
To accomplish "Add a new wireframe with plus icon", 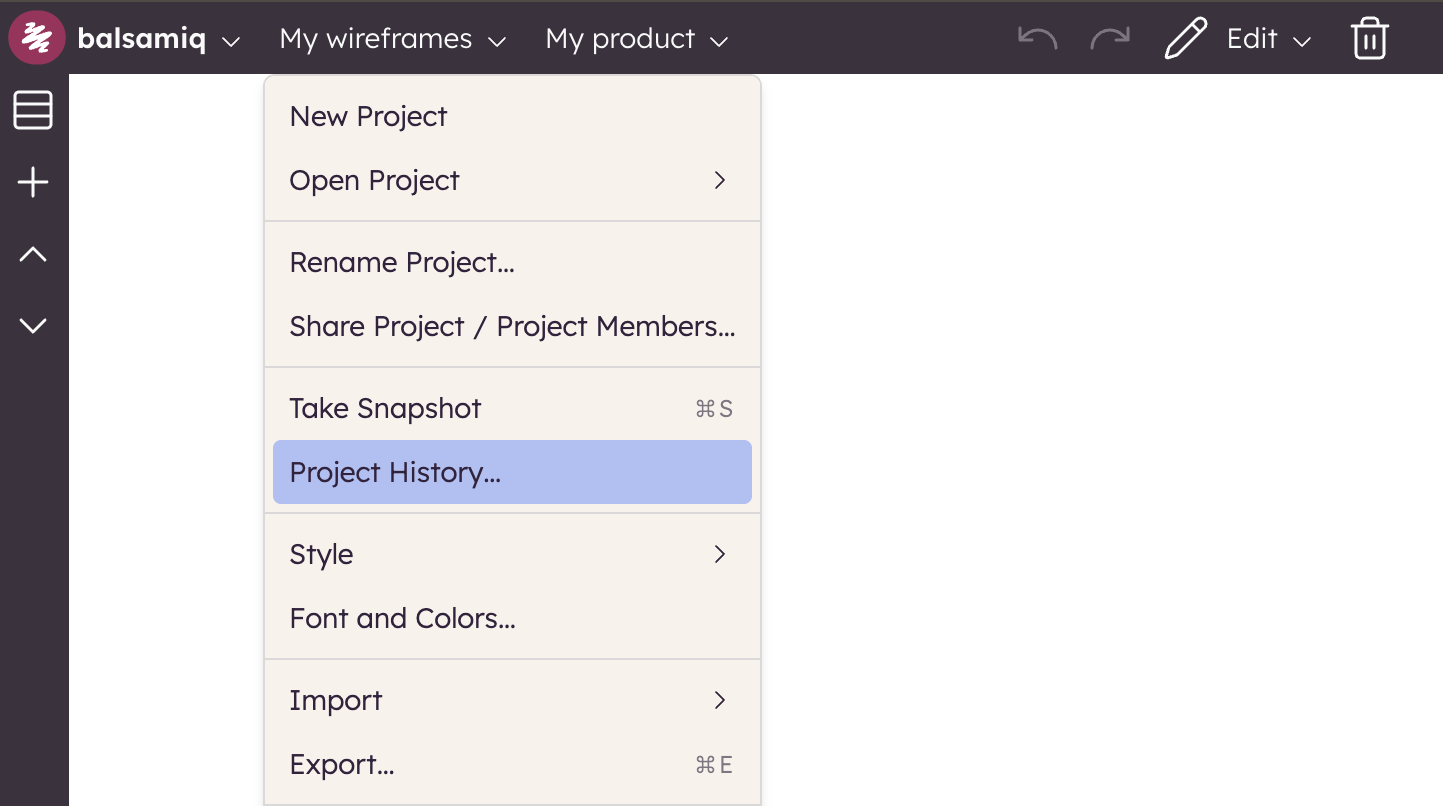I will (x=33, y=183).
